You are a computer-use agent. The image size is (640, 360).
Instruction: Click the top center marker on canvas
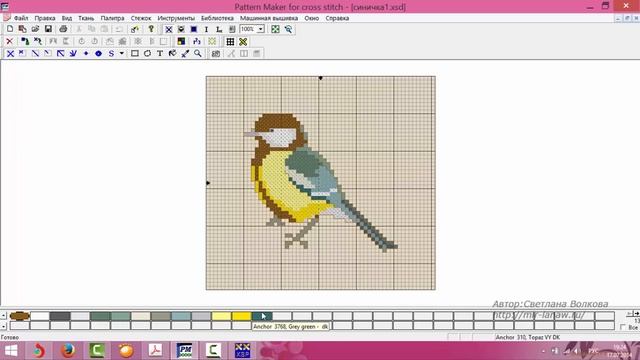pos(320,78)
